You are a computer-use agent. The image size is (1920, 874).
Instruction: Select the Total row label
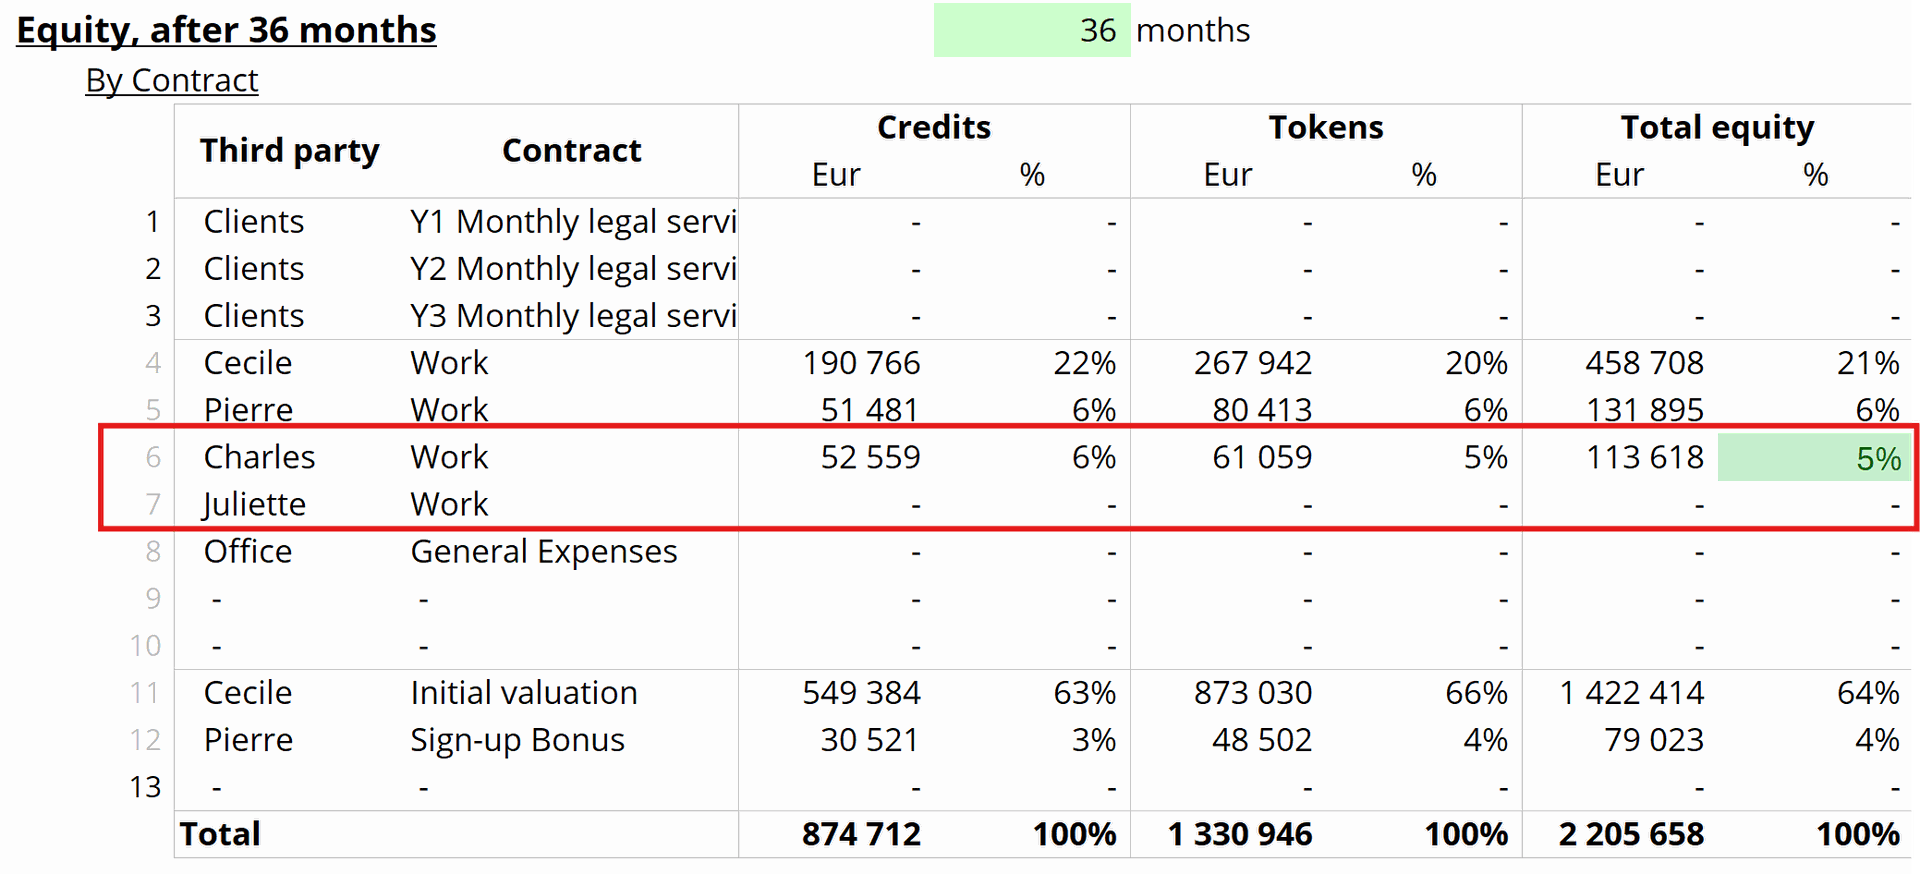pyautogui.click(x=220, y=834)
